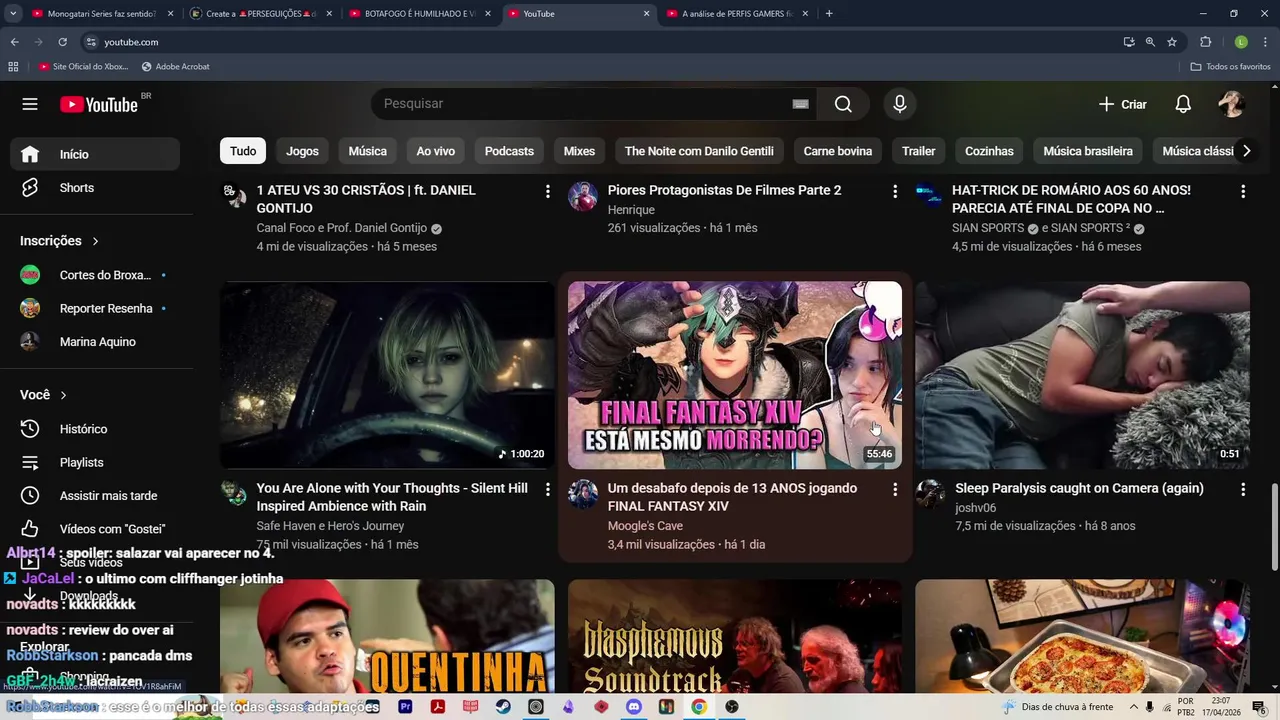Go to Início in the sidebar

click(95, 154)
